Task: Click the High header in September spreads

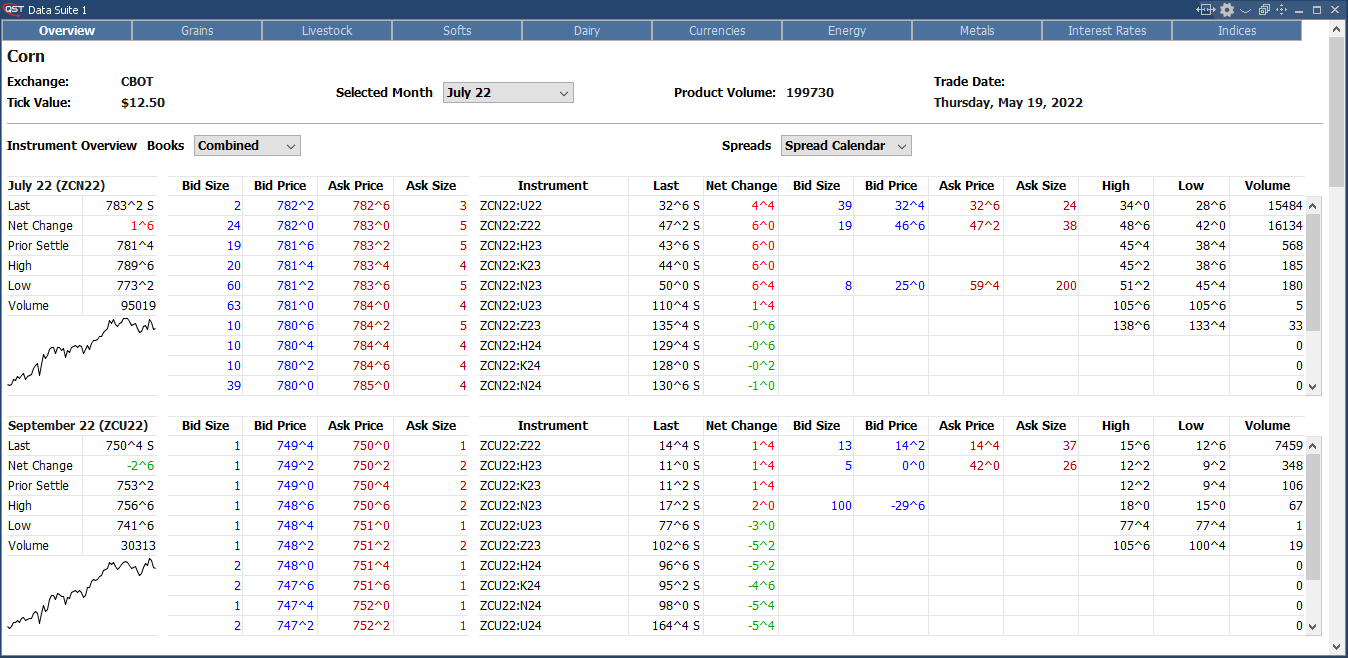Action: 1116,425
